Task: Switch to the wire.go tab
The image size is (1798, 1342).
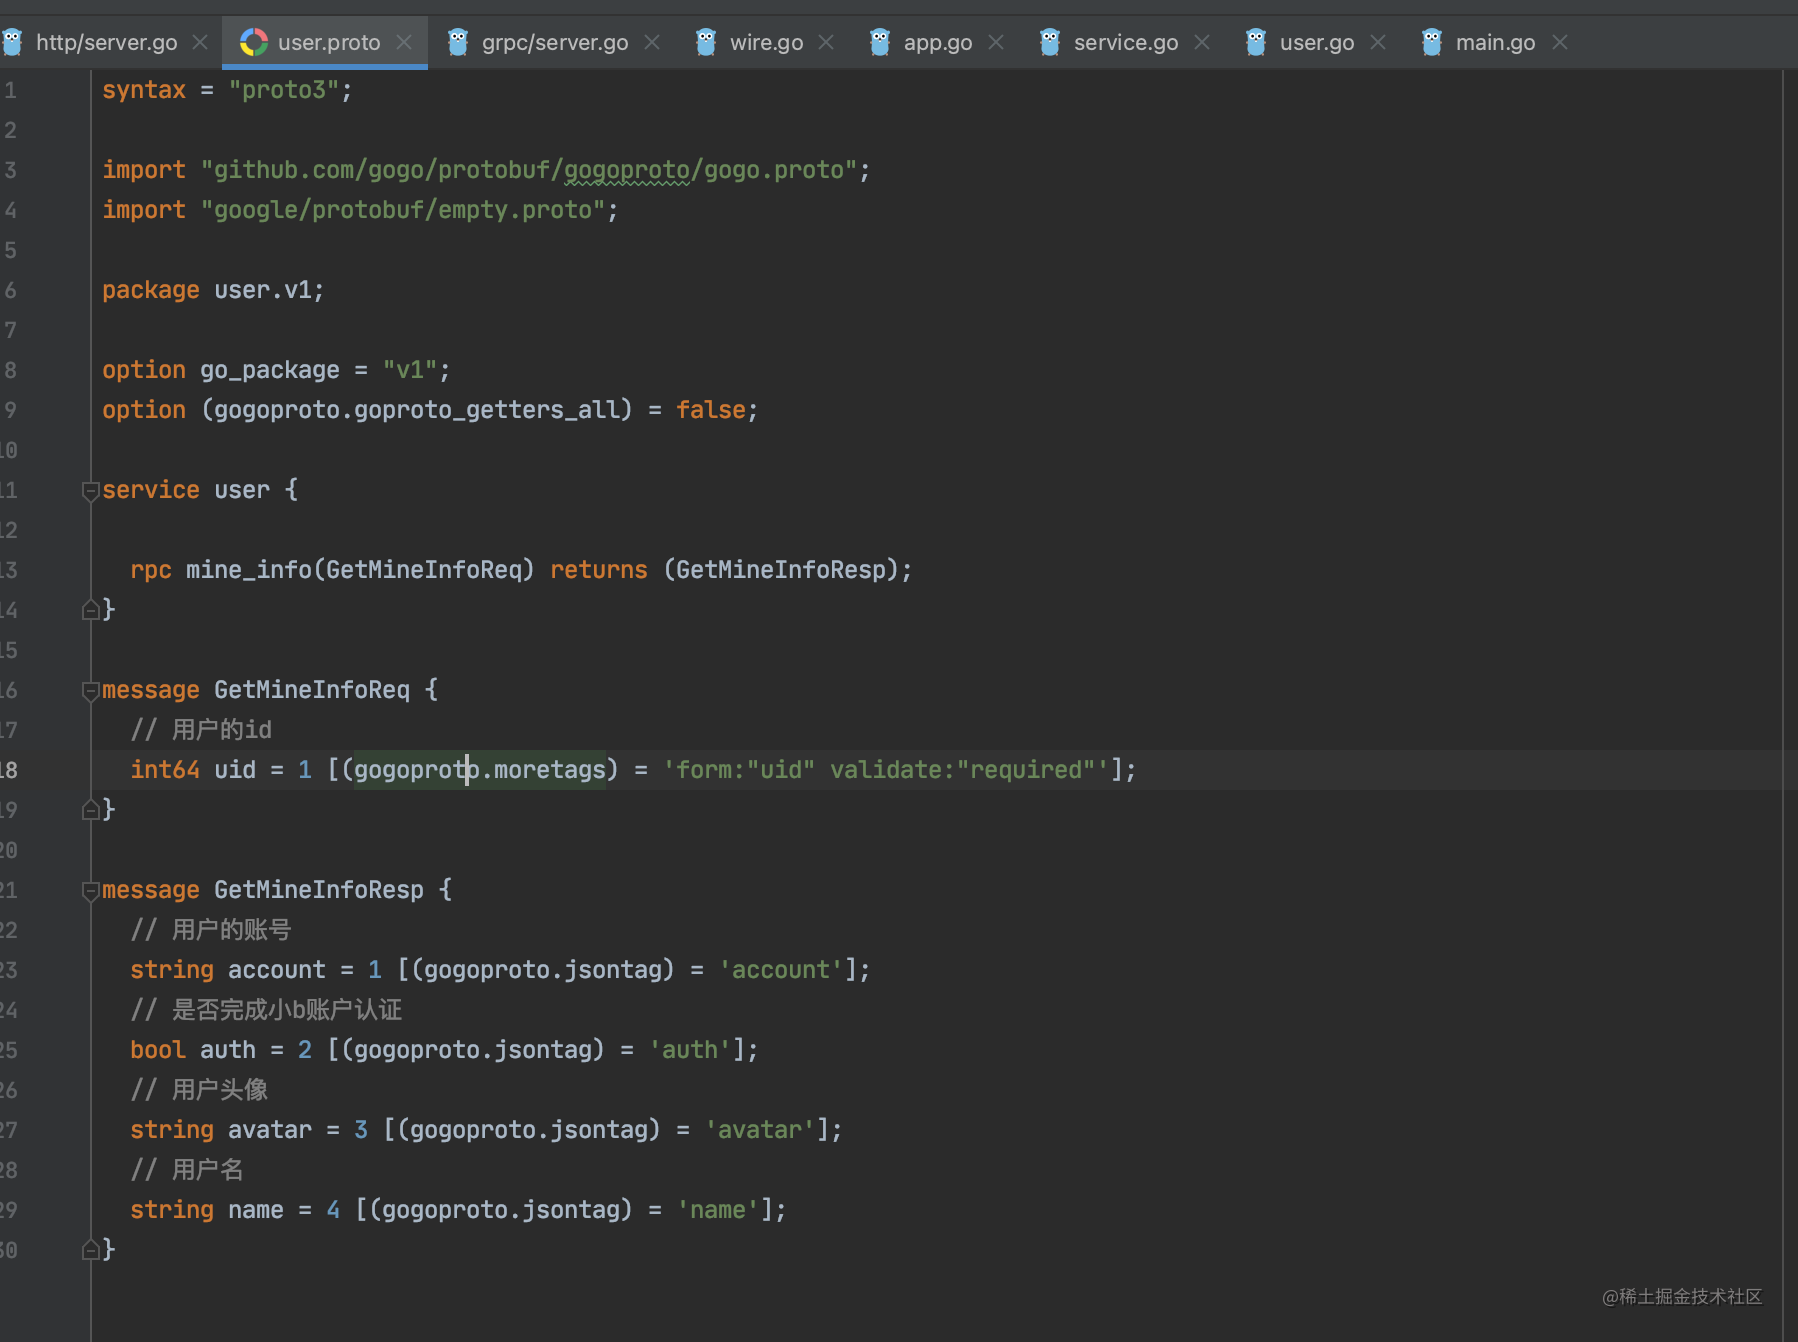Action: pyautogui.click(x=766, y=42)
